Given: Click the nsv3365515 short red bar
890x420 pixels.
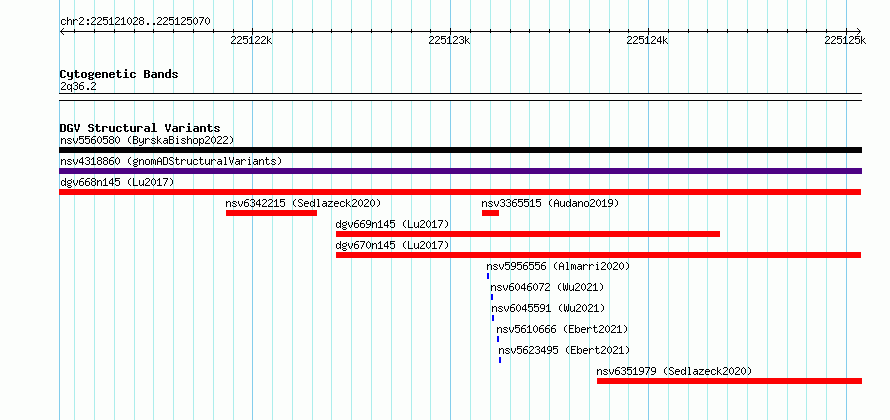Looking at the screenshot, I should [x=490, y=213].
